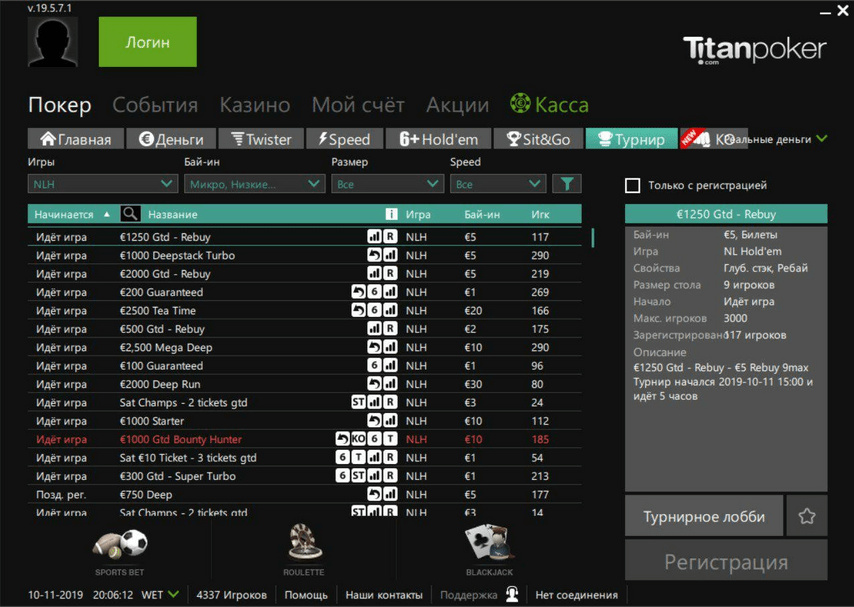Click the green Логин button
Image resolution: width=854 pixels, height=607 pixels.
tap(148, 41)
